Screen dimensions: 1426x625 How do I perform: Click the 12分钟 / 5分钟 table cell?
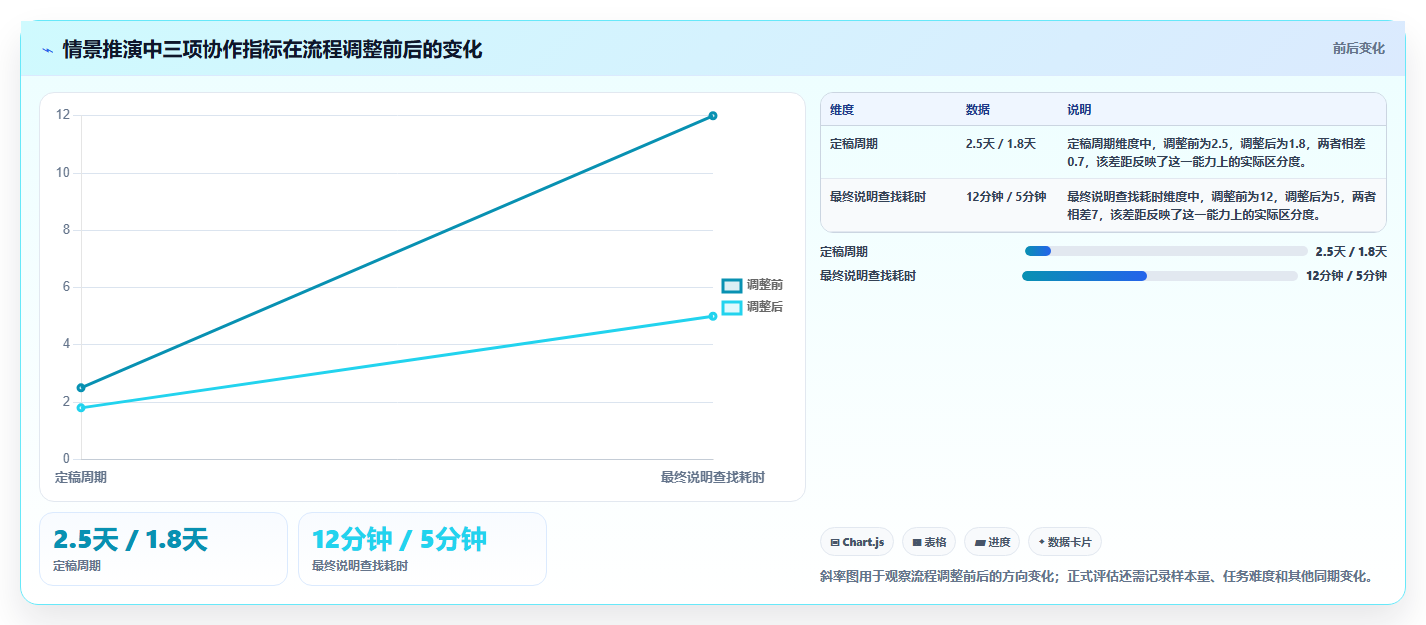click(x=1006, y=197)
